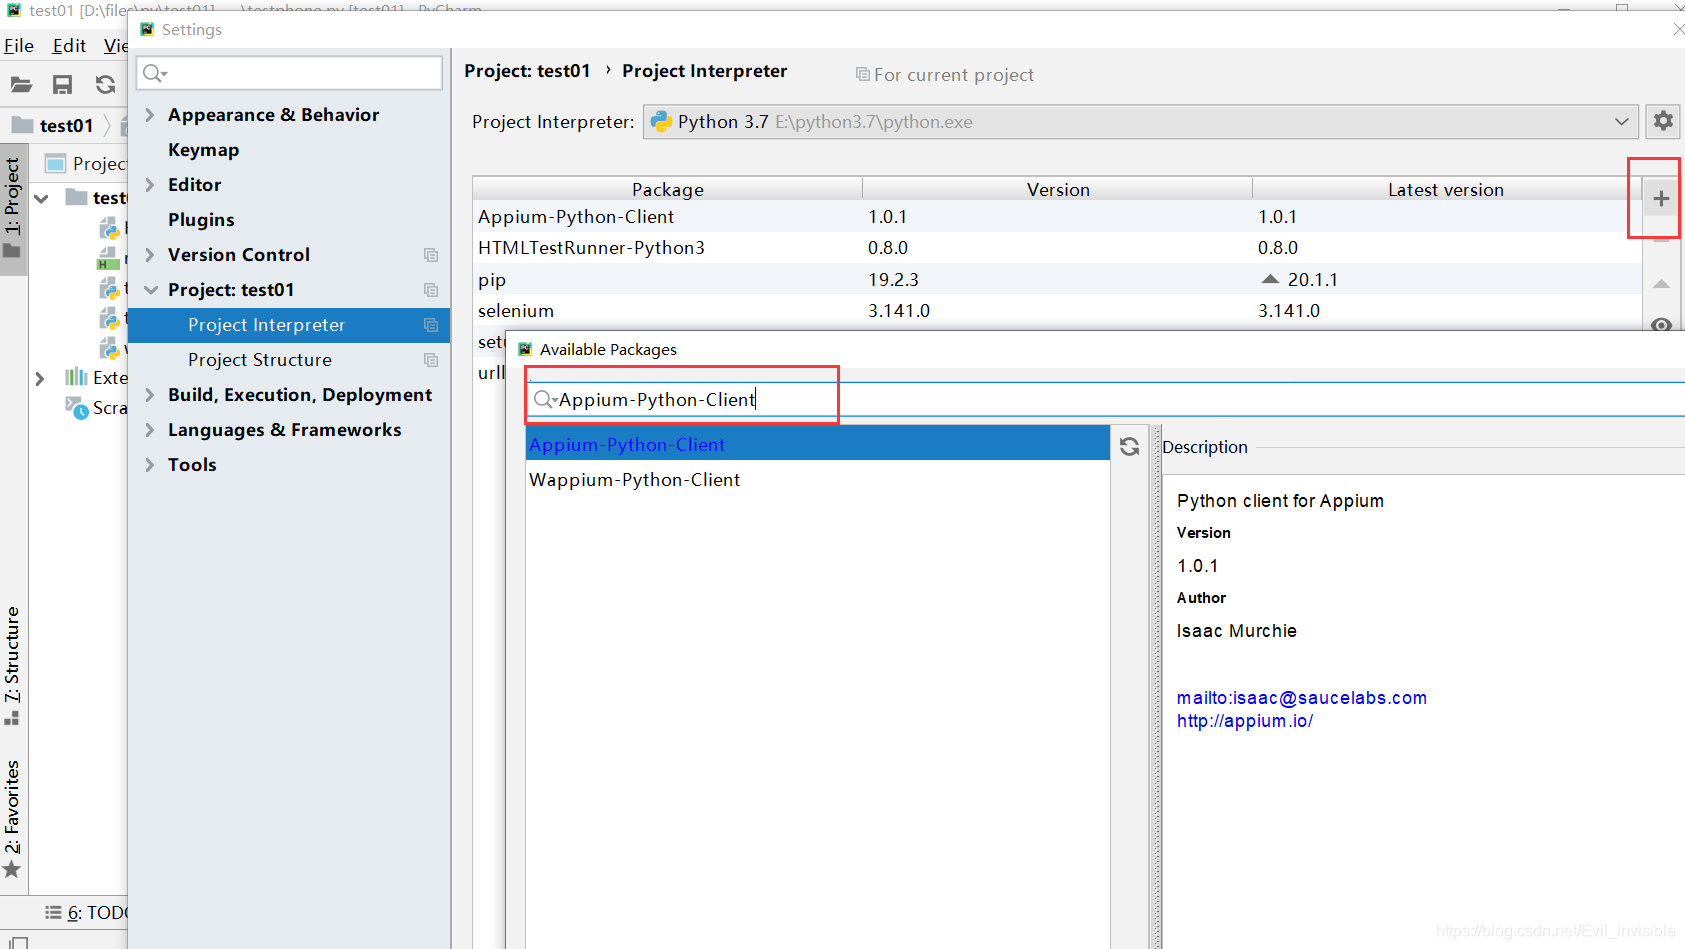This screenshot has height=949, width=1685.
Task: Select the HTMLTestRunner-Python3 package row
Action: pos(1057,247)
